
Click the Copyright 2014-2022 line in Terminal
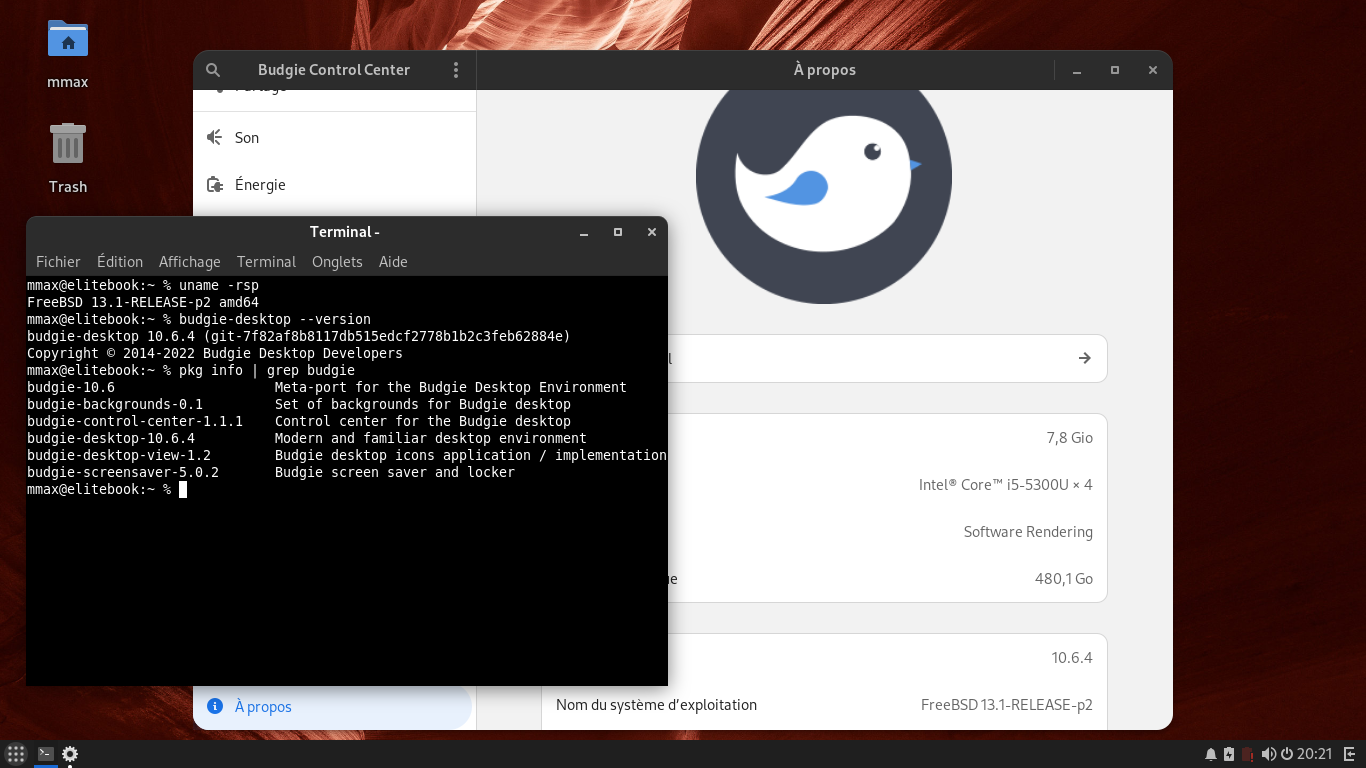tap(215, 353)
